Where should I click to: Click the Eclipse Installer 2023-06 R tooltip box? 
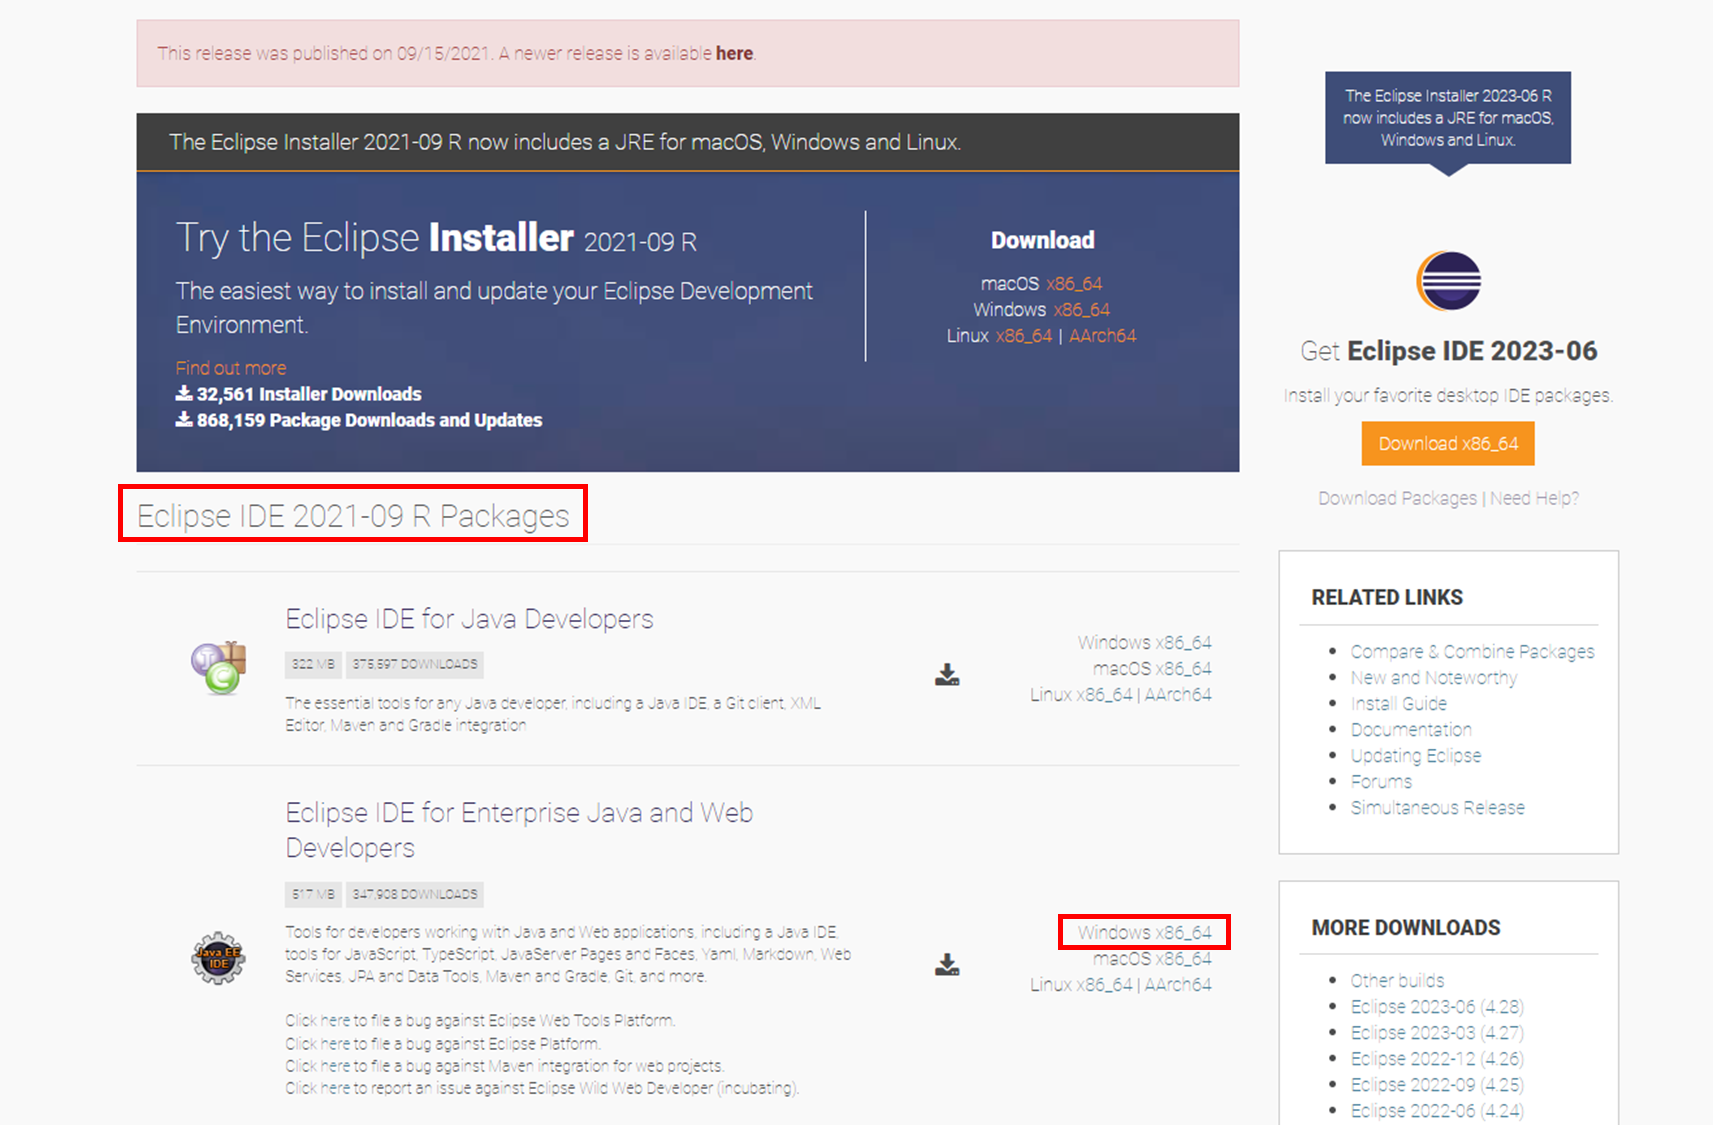pos(1448,118)
